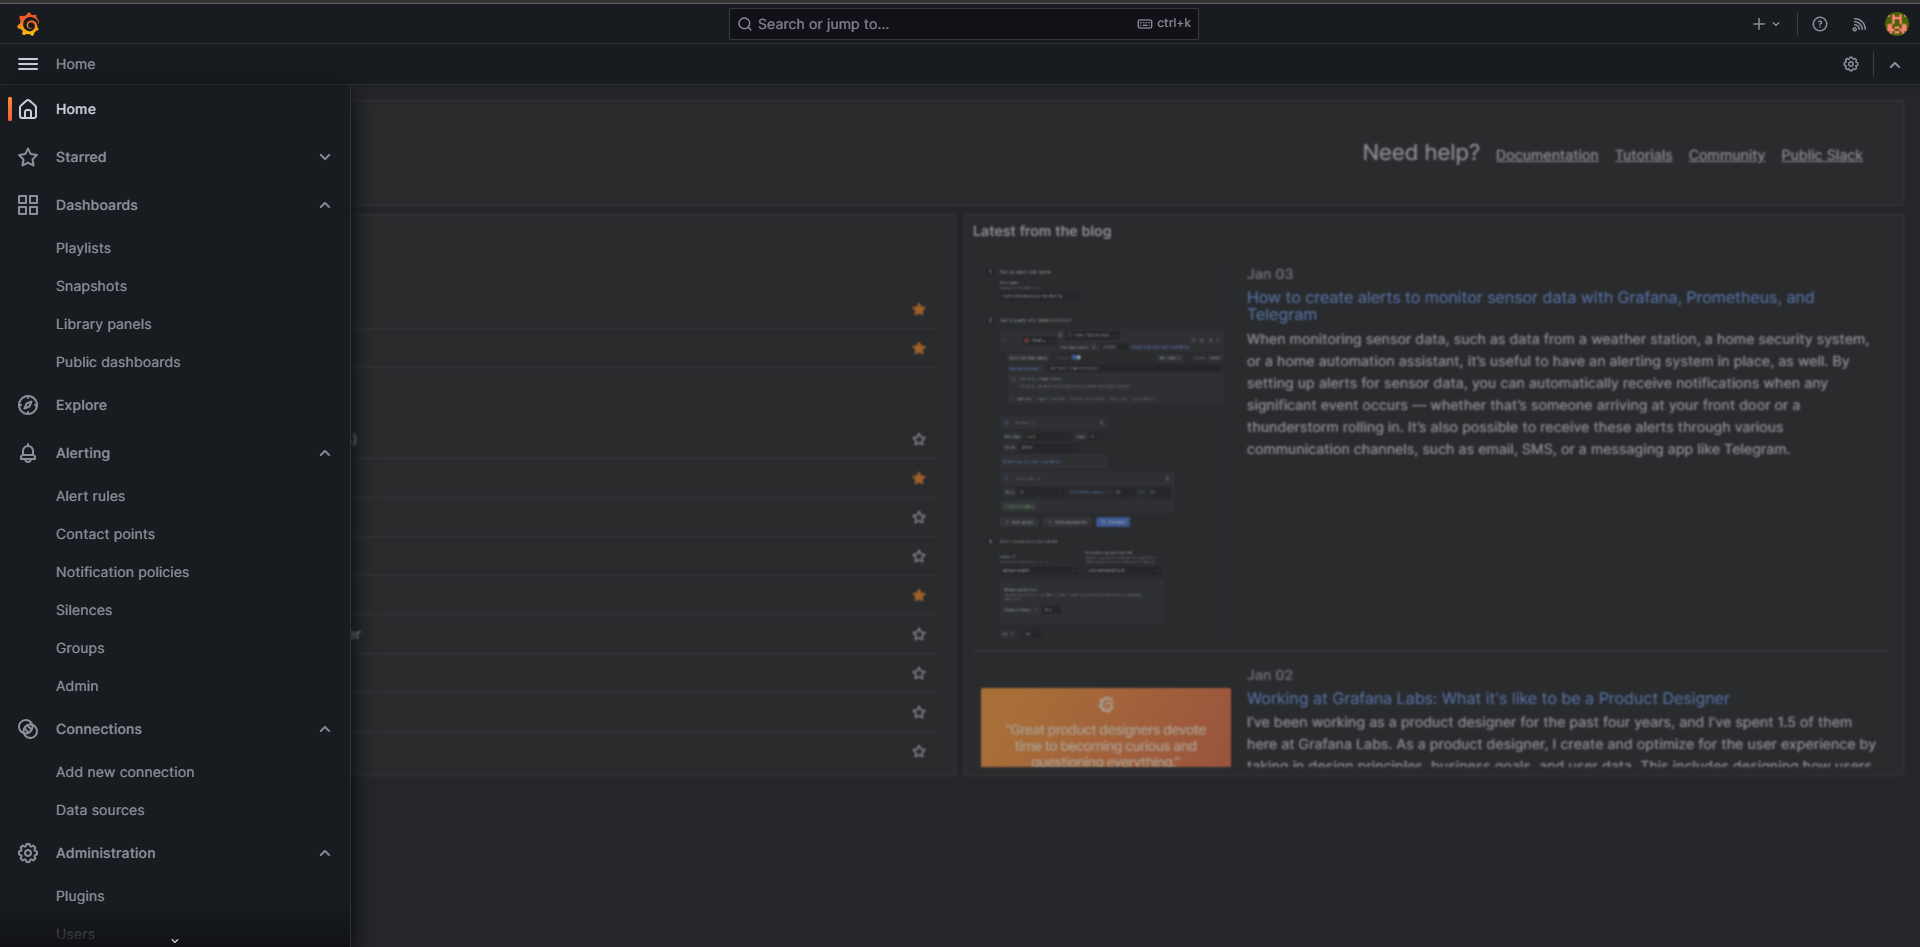Open the news feed RSS icon
Screen dimensions: 1920x947
pyautogui.click(x=1859, y=24)
